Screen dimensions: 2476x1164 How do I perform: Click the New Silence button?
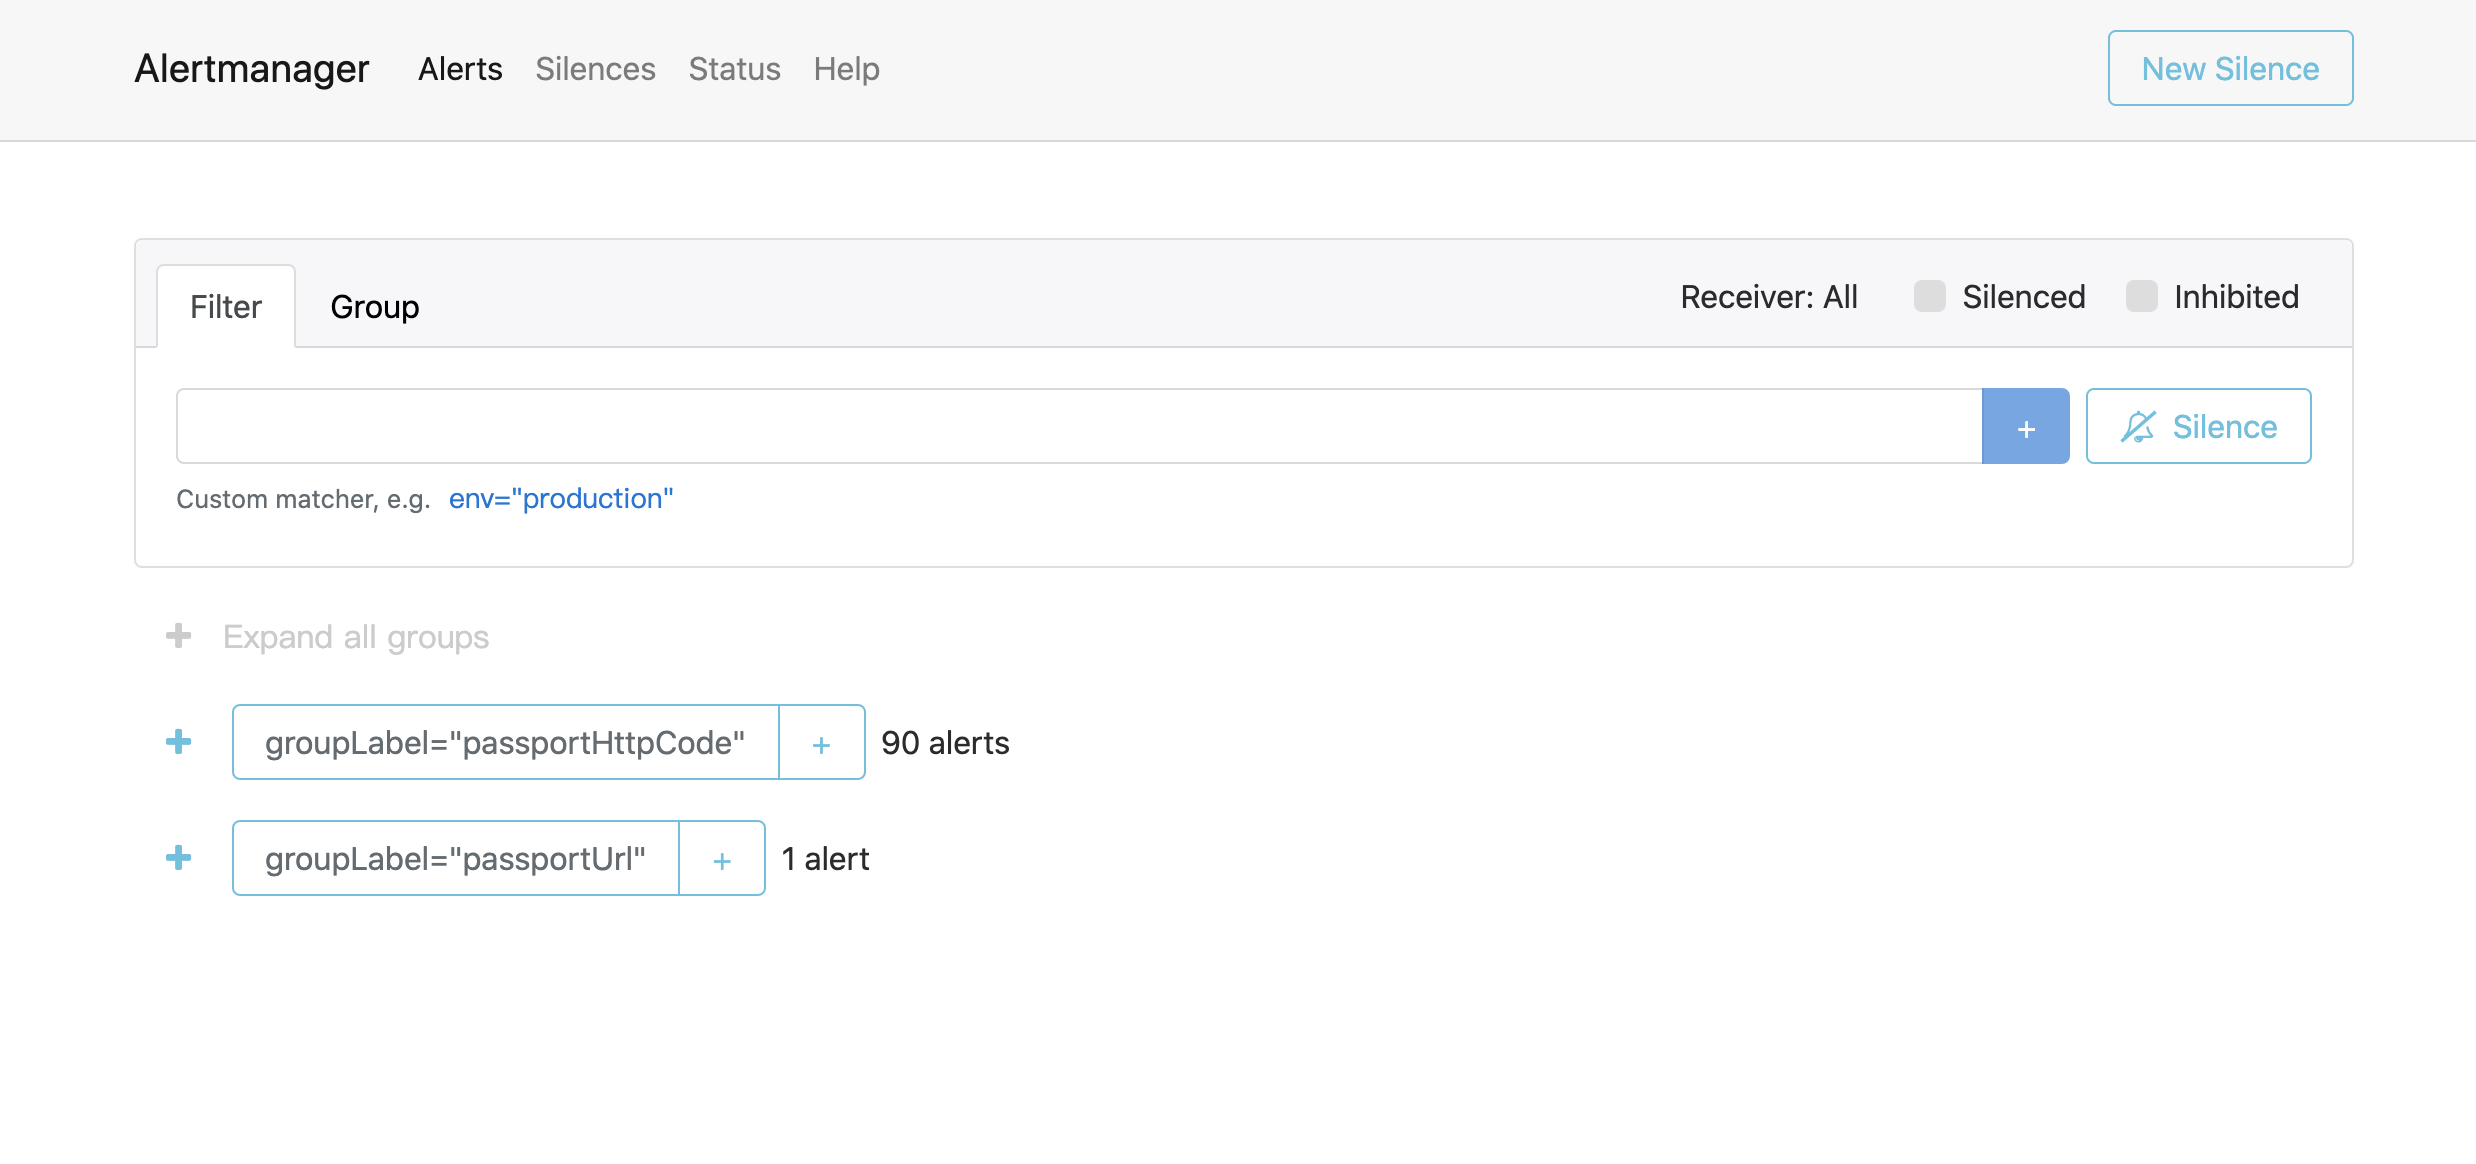pos(2229,68)
